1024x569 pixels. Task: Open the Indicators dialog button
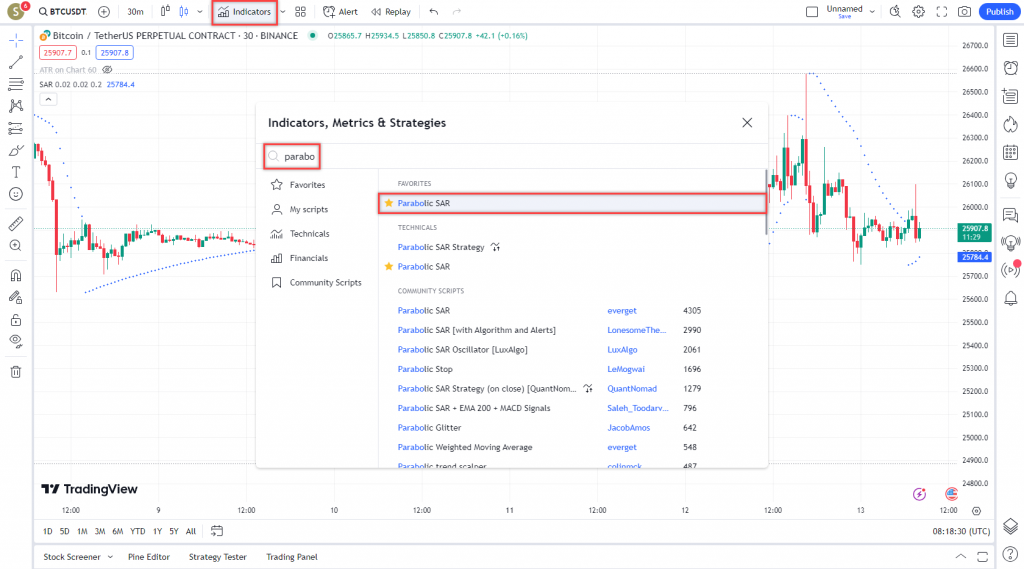244,12
